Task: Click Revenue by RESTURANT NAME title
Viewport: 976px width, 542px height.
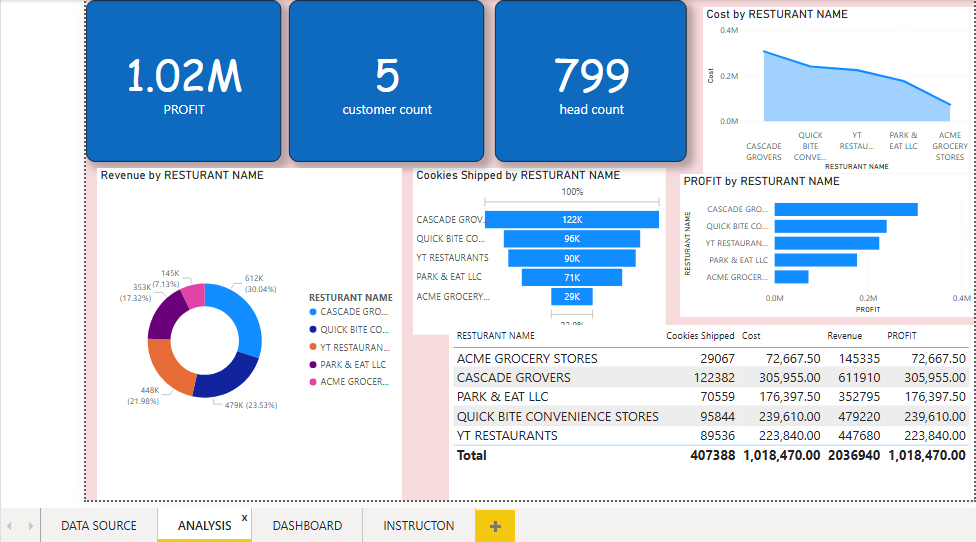Action: 182,175
